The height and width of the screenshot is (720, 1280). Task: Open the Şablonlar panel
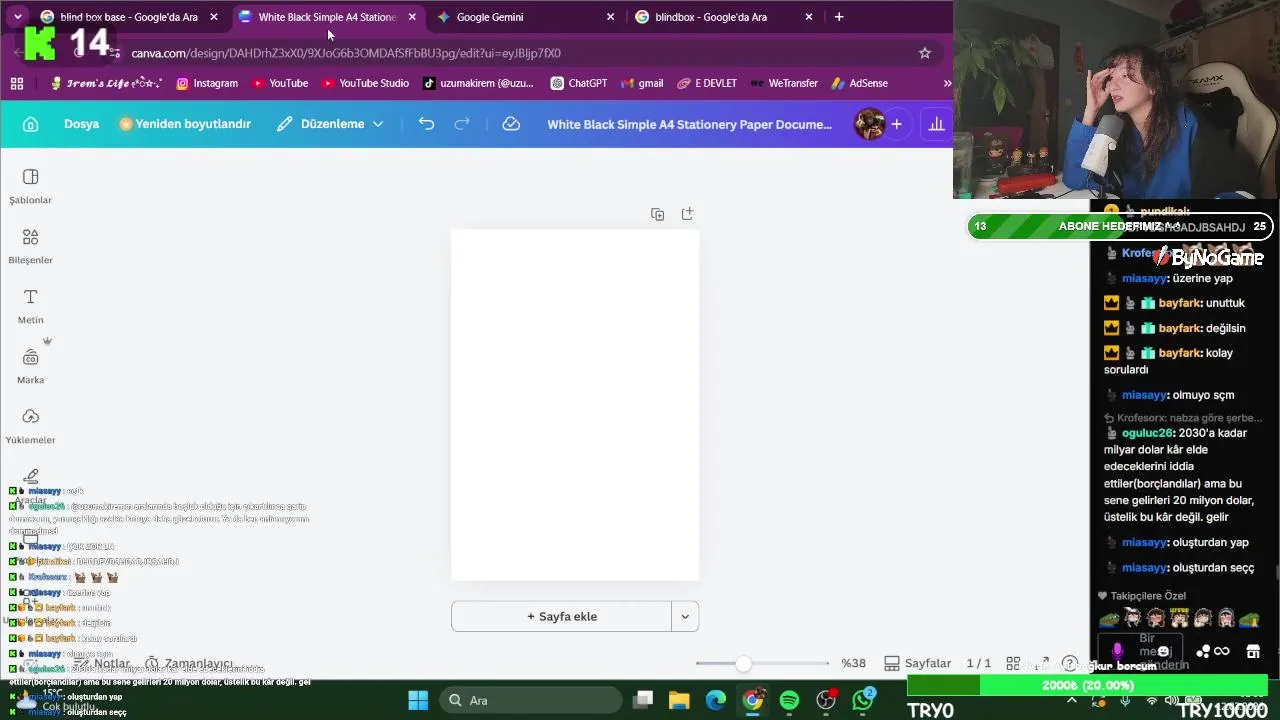coord(30,186)
